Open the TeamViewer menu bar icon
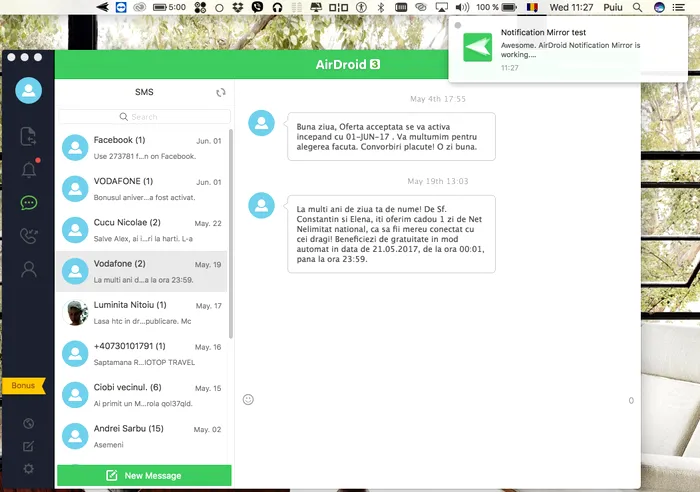The width and height of the screenshot is (700, 492). click(121, 7)
